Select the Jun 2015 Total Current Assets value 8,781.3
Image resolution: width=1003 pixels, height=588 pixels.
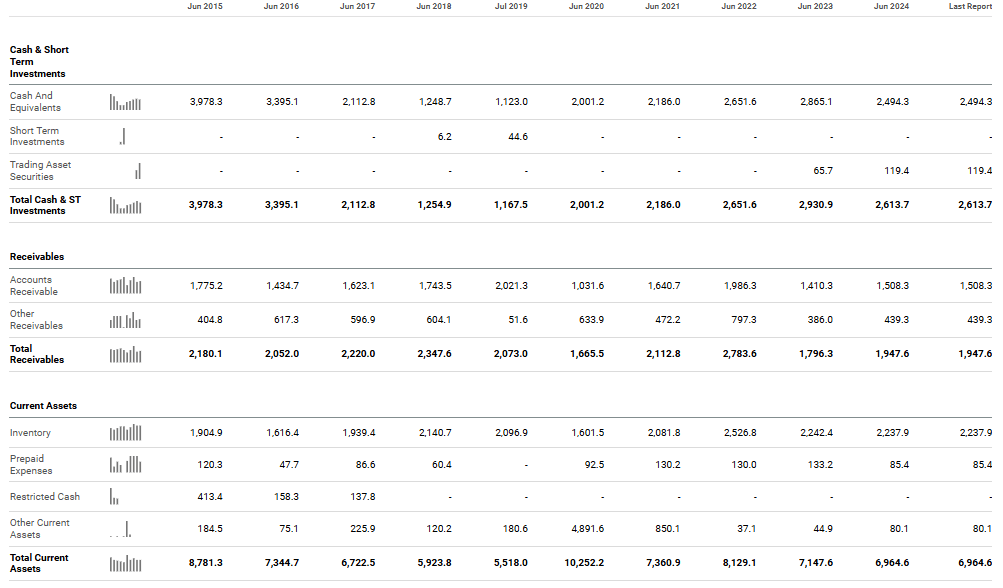tap(205, 563)
